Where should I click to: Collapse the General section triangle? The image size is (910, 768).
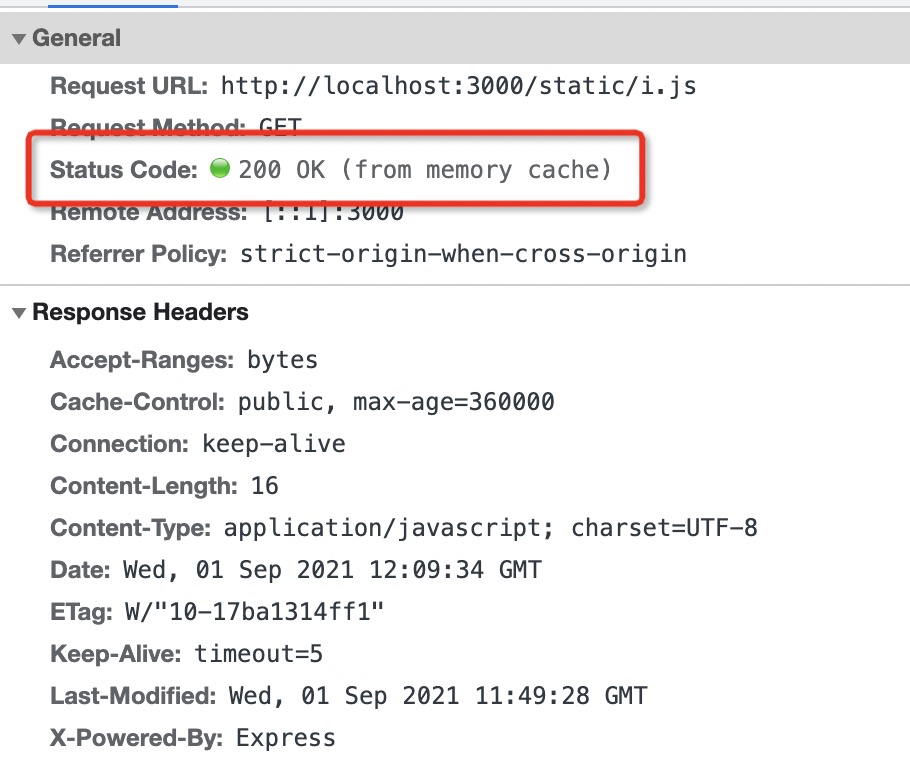(18, 39)
